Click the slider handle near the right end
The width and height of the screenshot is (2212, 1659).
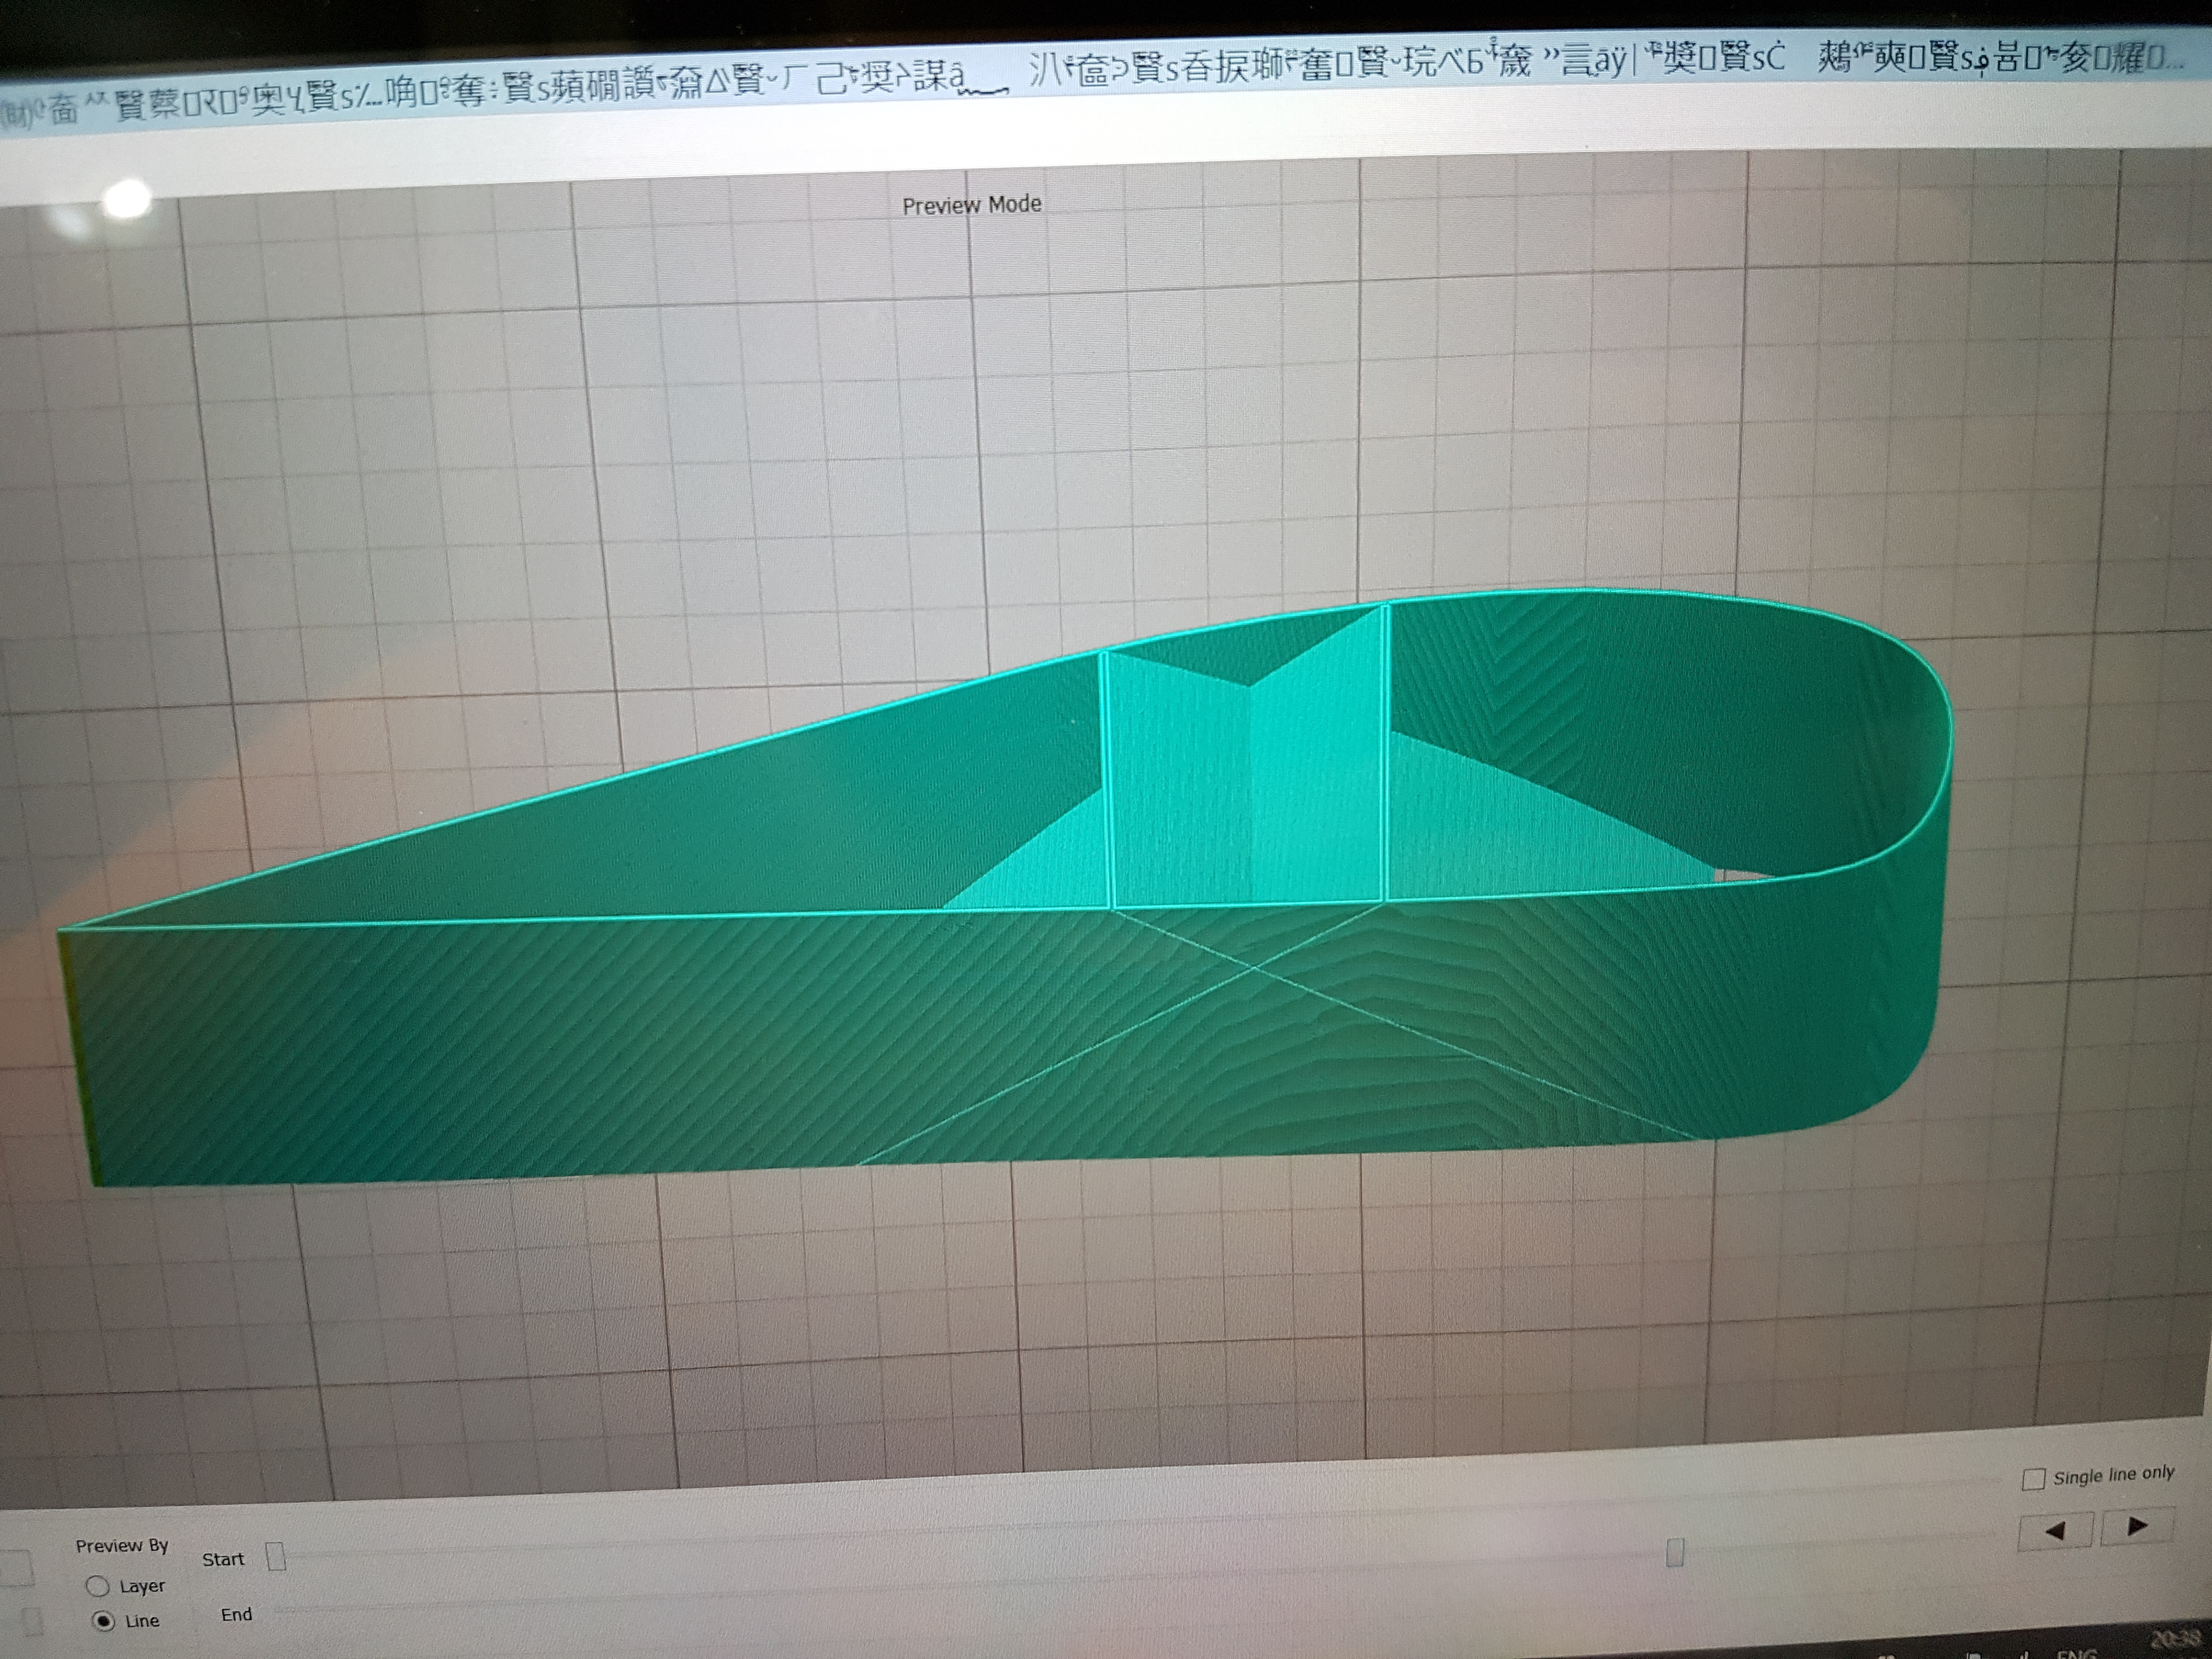pyautogui.click(x=1675, y=1552)
